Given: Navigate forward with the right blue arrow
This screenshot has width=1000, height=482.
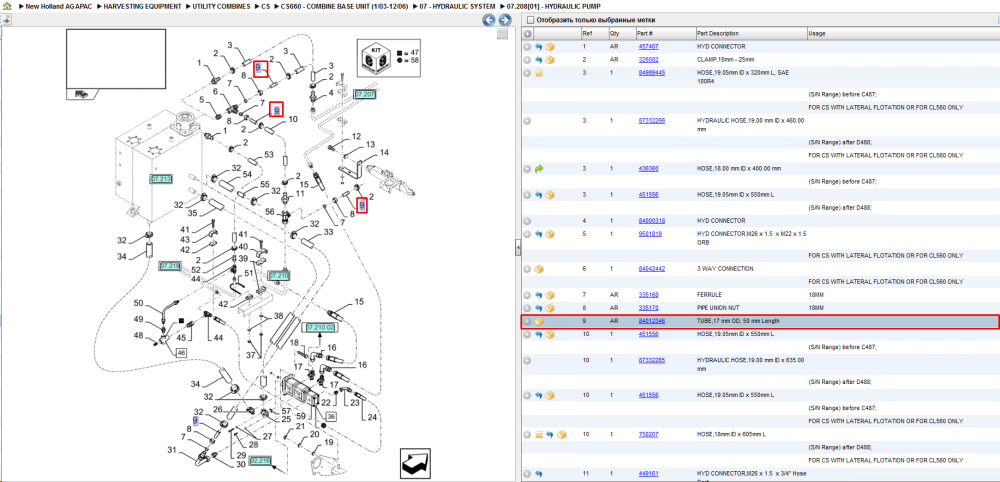Looking at the screenshot, I should click(x=504, y=20).
